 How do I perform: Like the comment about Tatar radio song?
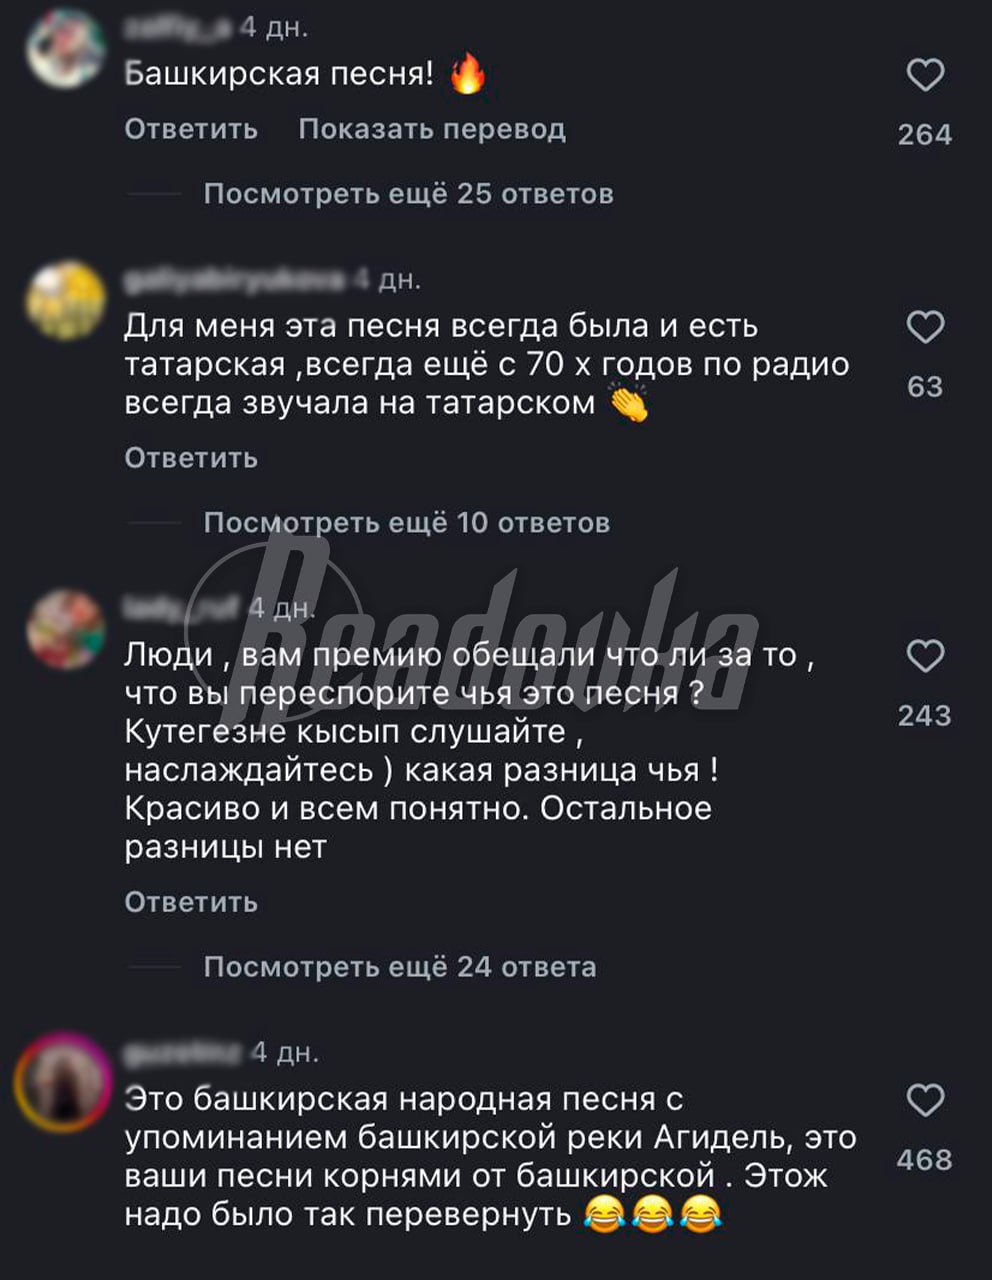925,327
